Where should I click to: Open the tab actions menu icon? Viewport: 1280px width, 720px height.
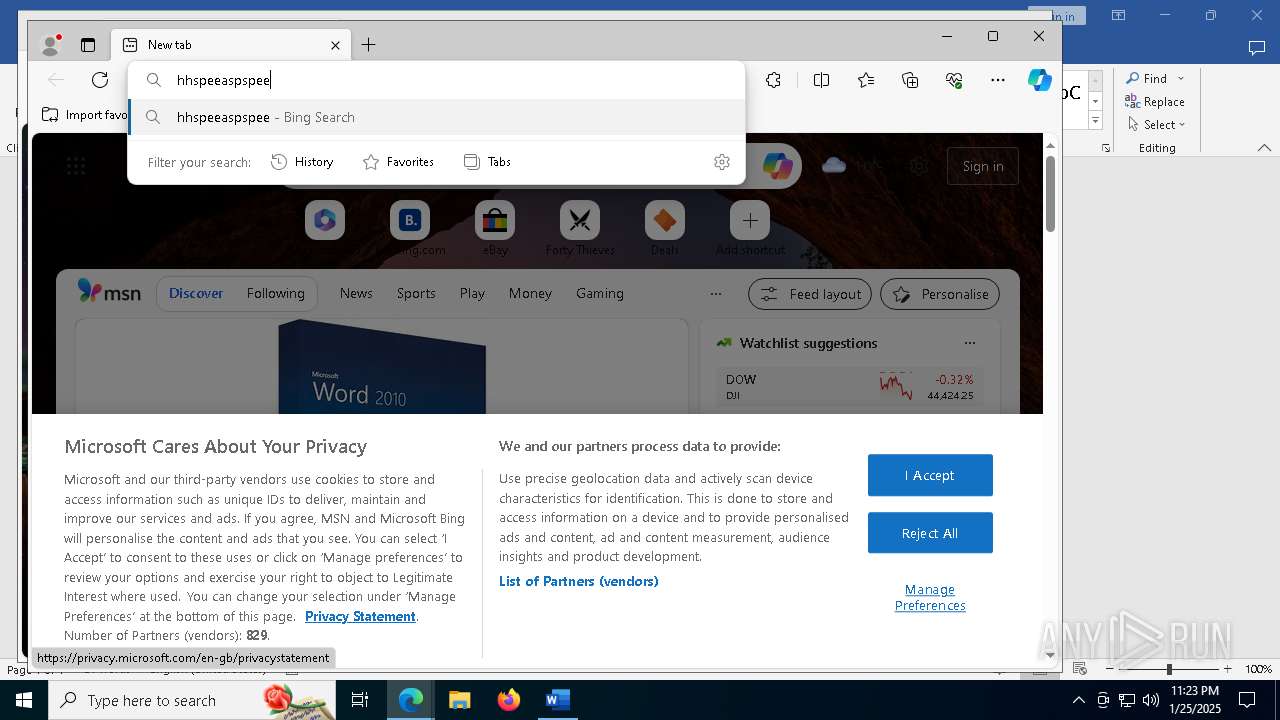coord(88,45)
